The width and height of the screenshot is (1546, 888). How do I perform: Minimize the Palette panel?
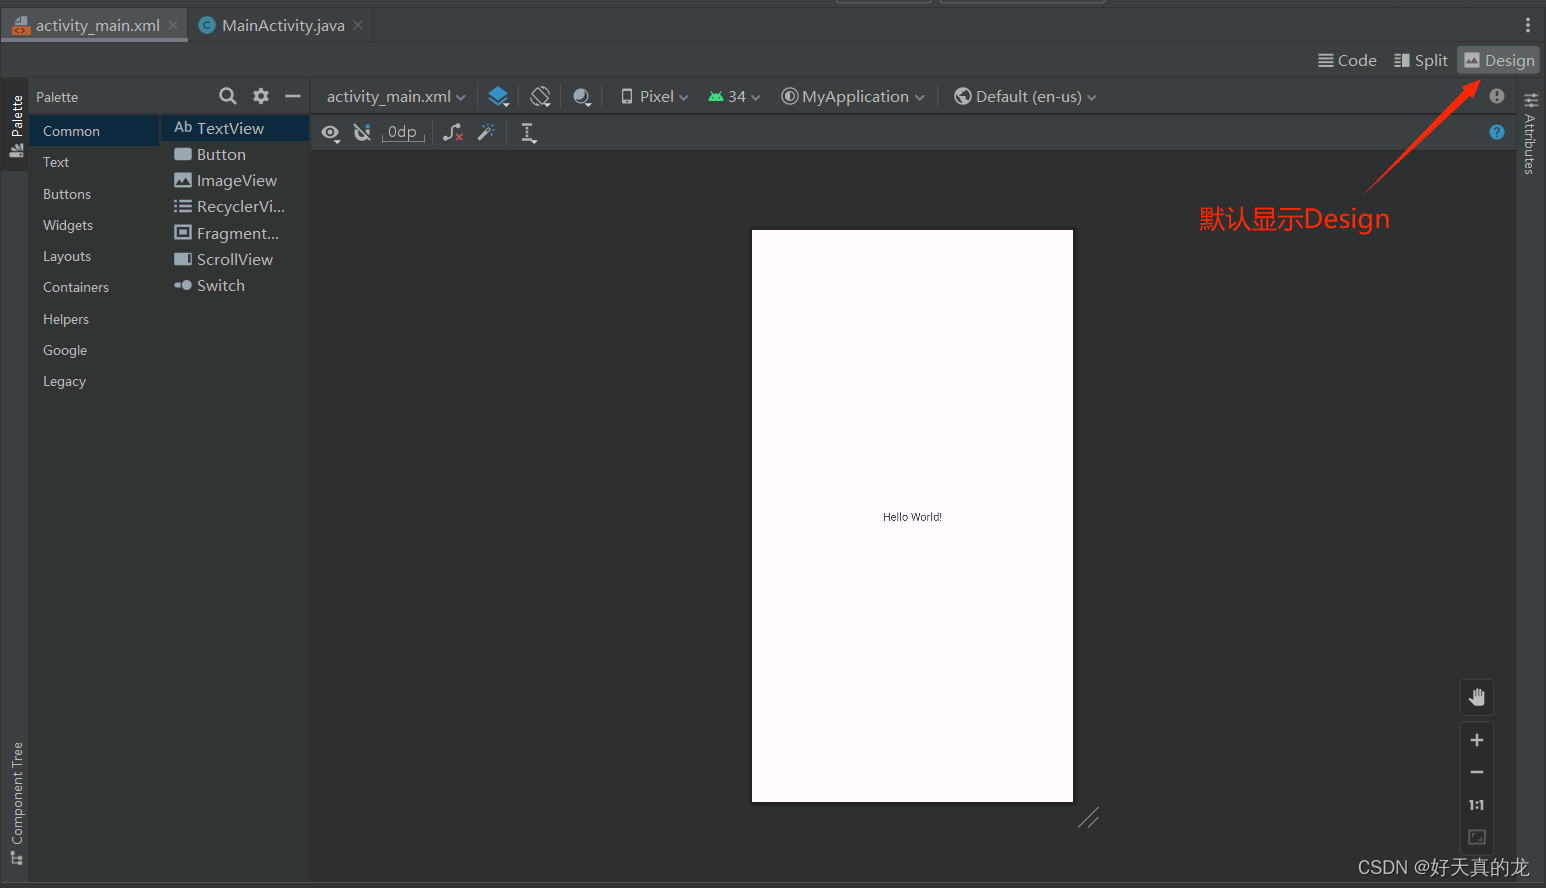(x=293, y=96)
